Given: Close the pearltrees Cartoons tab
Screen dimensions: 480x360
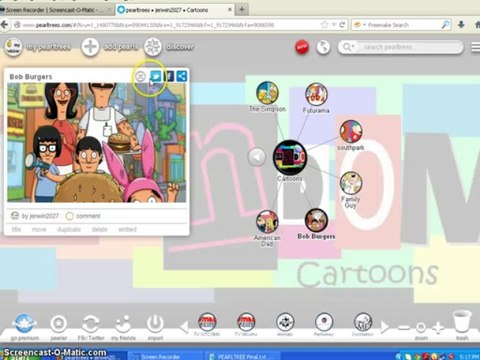Looking at the screenshot, I should click(229, 10).
